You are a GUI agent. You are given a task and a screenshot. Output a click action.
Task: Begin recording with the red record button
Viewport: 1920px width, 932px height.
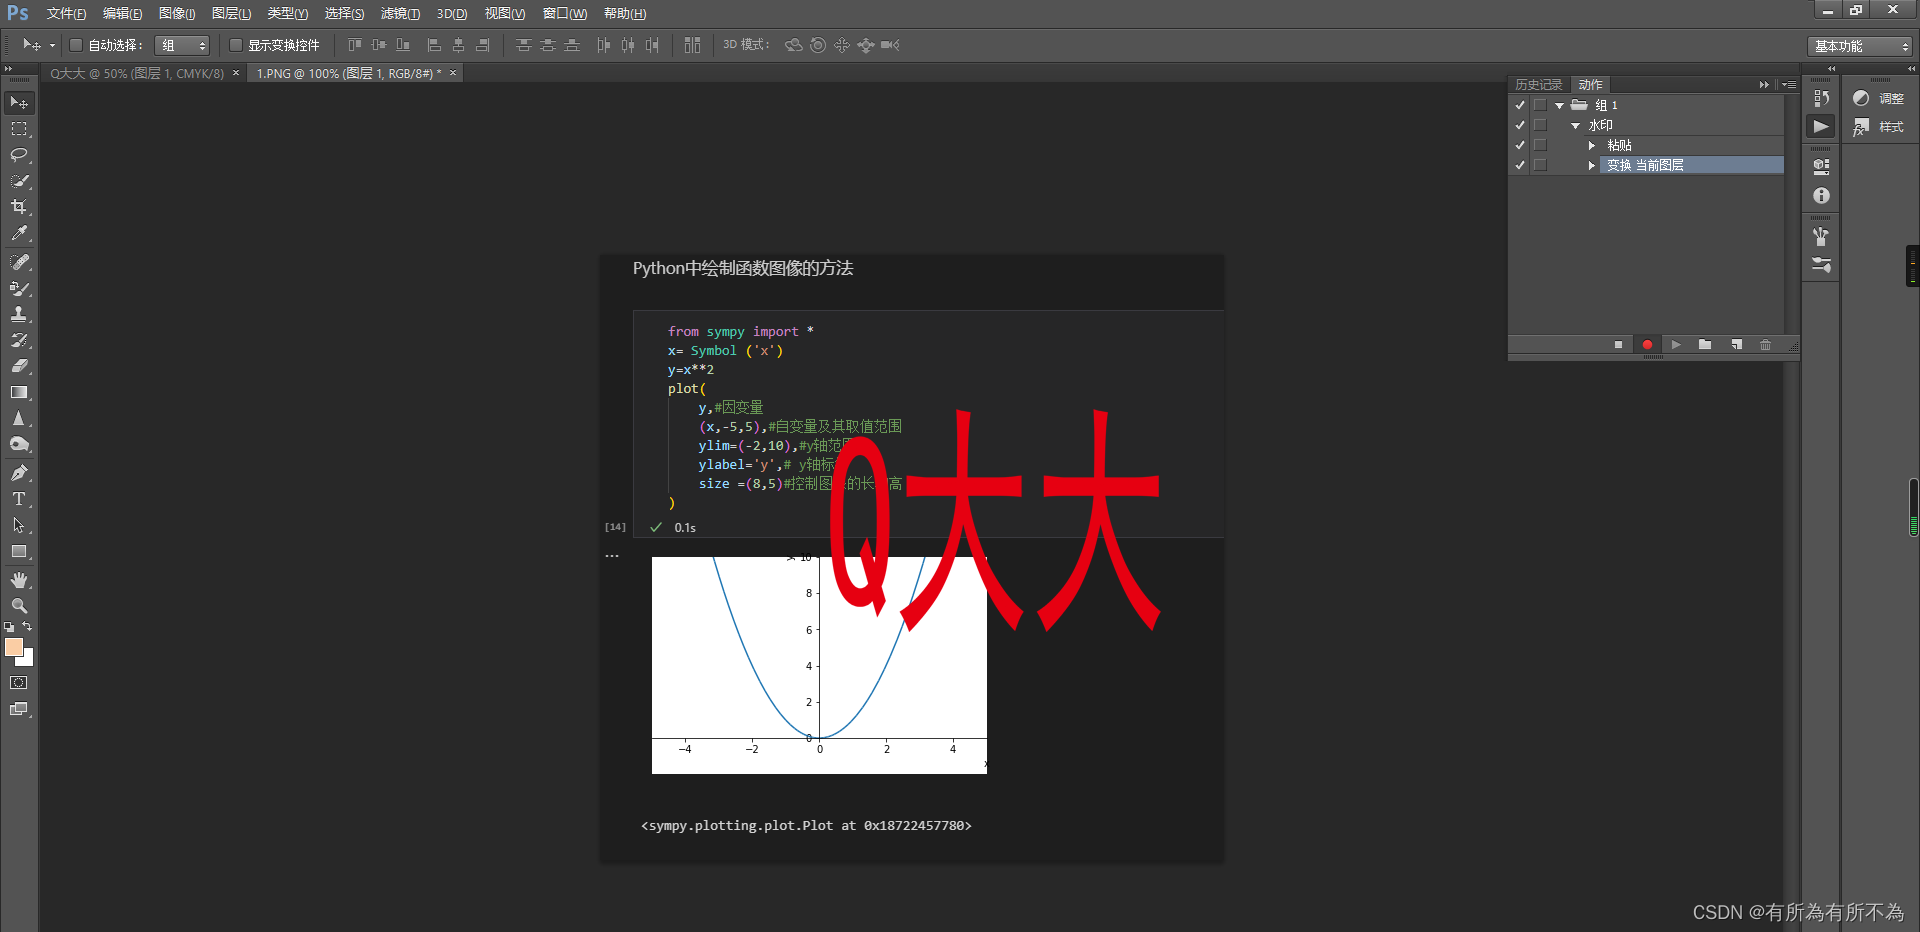[x=1647, y=345]
